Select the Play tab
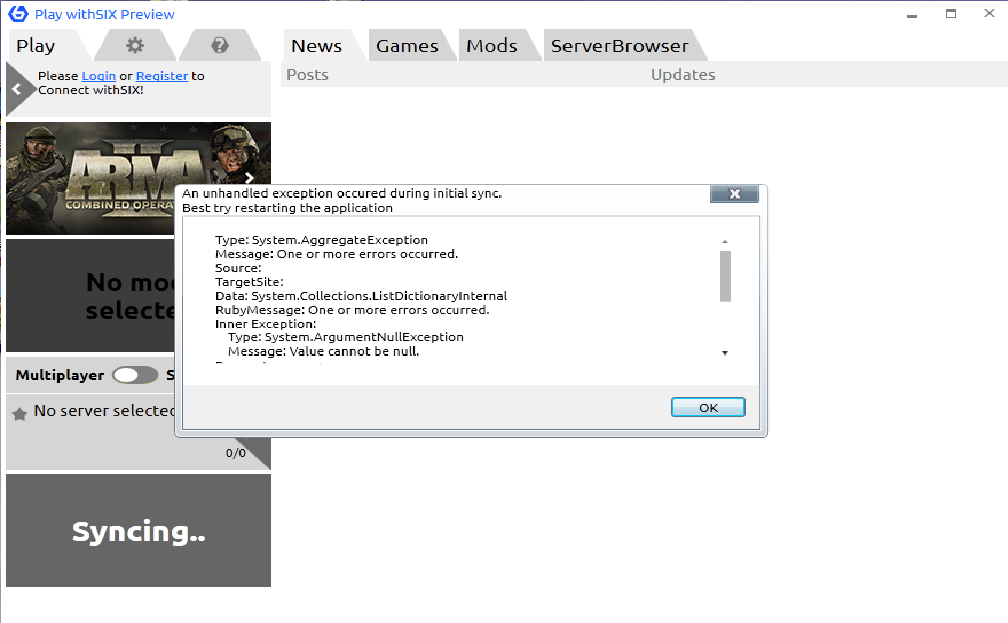This screenshot has width=1008, height=623. [36, 46]
